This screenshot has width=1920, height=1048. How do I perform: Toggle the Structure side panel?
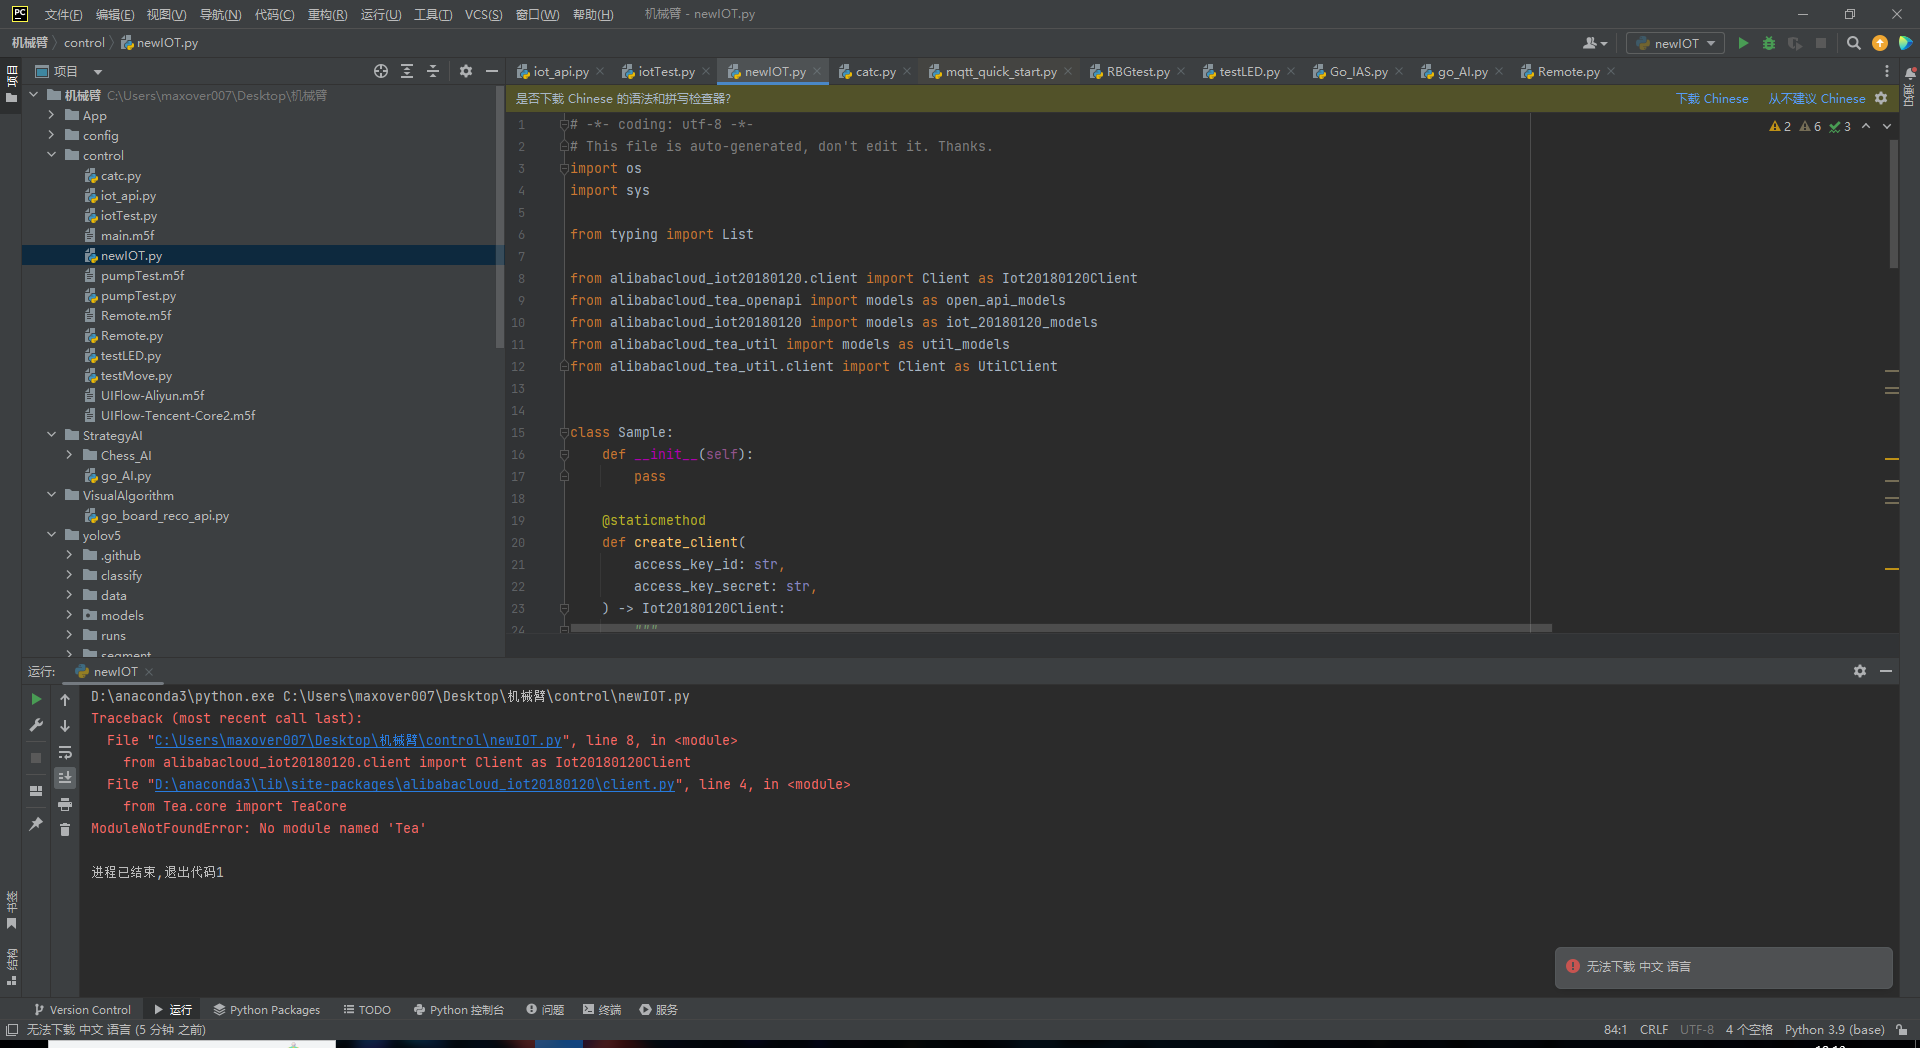[12, 966]
